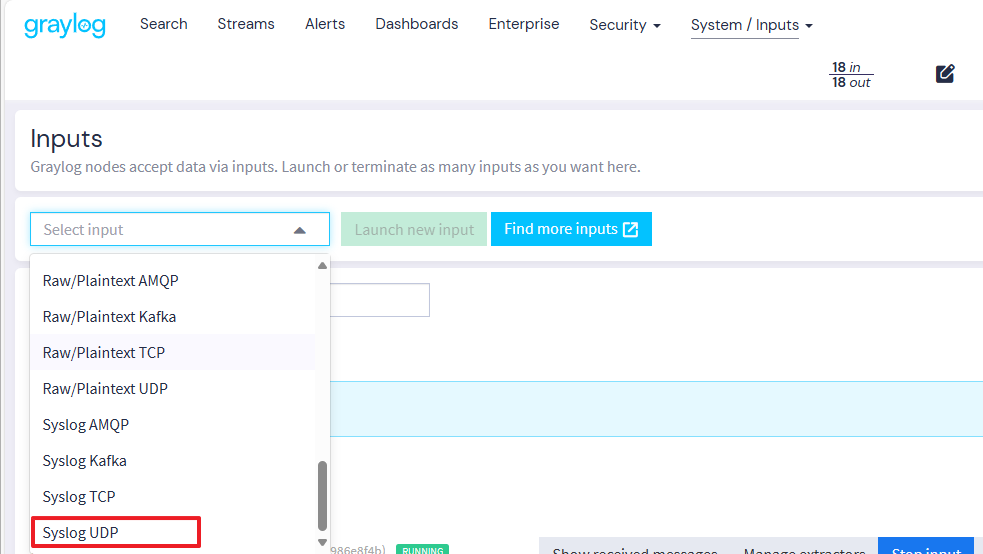Select Raw/Plaintext TCP input type
Image resolution: width=983 pixels, height=554 pixels.
(173, 352)
